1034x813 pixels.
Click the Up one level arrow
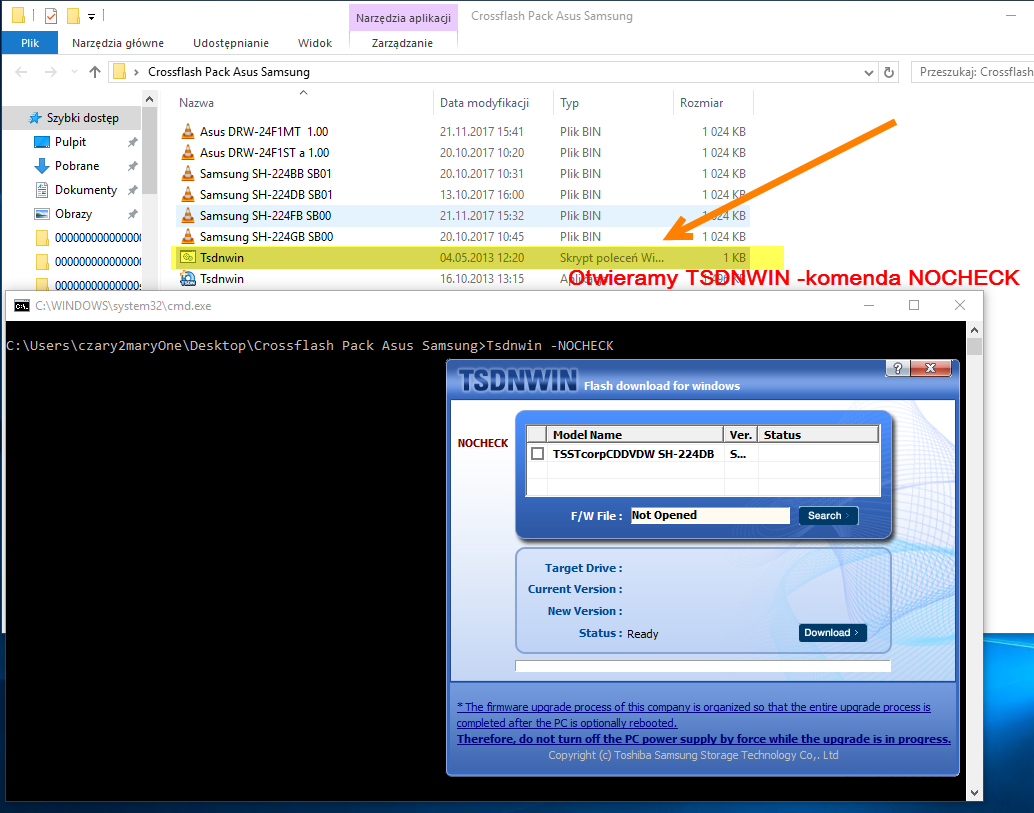click(x=95, y=72)
